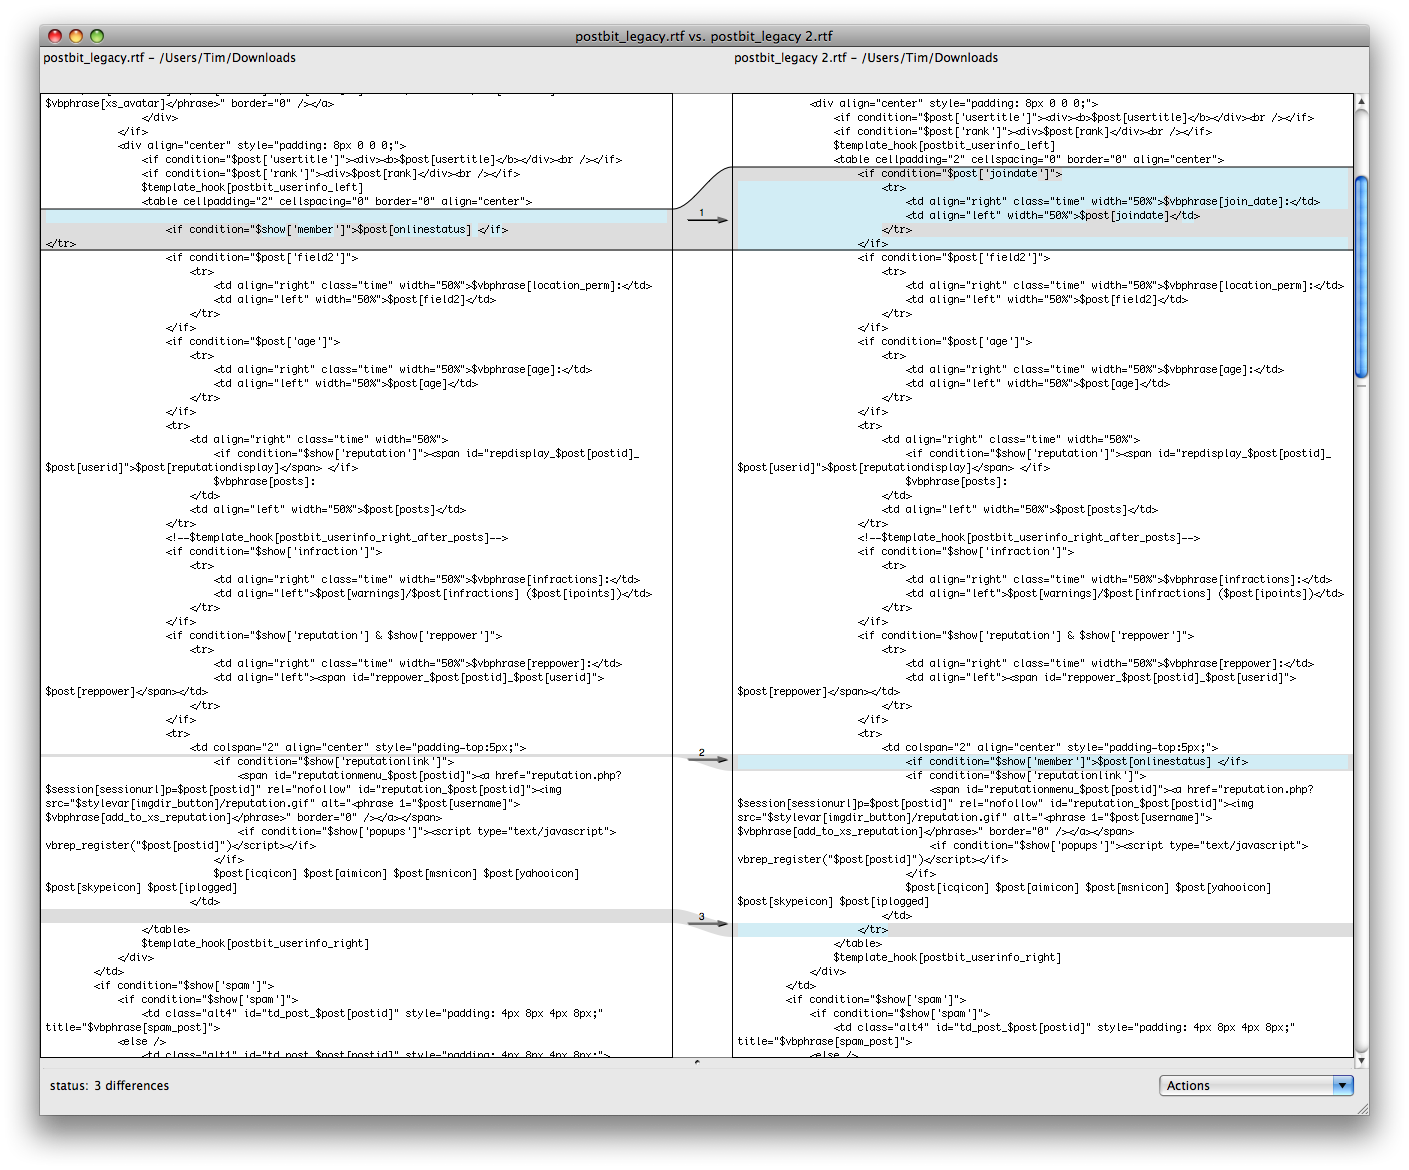Image resolution: width=1409 pixels, height=1170 pixels.
Task: Click the window title 'postbit_legacy.rtf vs. postbit_legacy 2.rtf'
Action: point(704,36)
